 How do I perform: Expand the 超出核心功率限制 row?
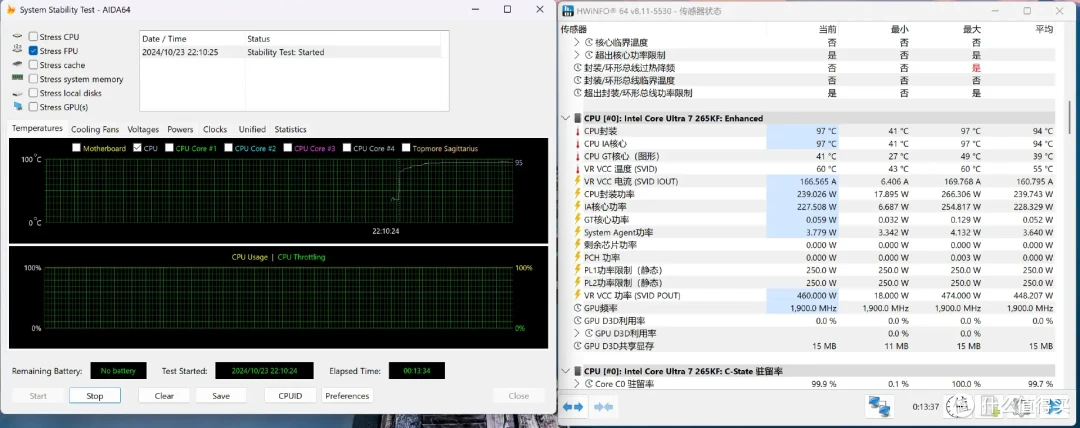[577, 54]
